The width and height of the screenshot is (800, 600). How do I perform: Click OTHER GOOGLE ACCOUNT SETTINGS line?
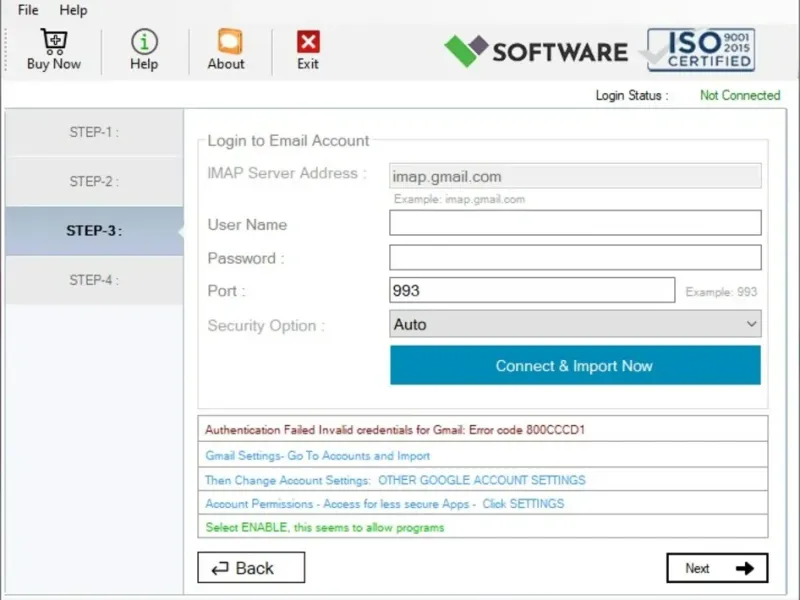pos(395,480)
